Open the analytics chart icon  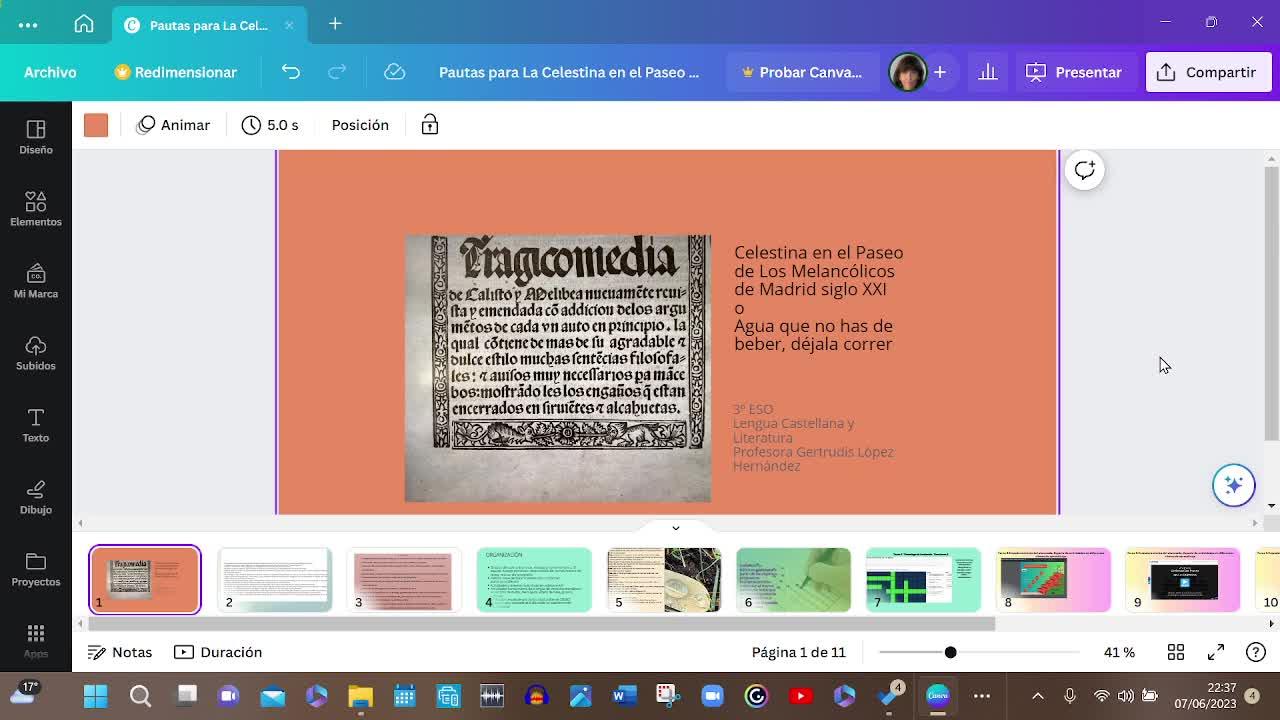pos(988,72)
